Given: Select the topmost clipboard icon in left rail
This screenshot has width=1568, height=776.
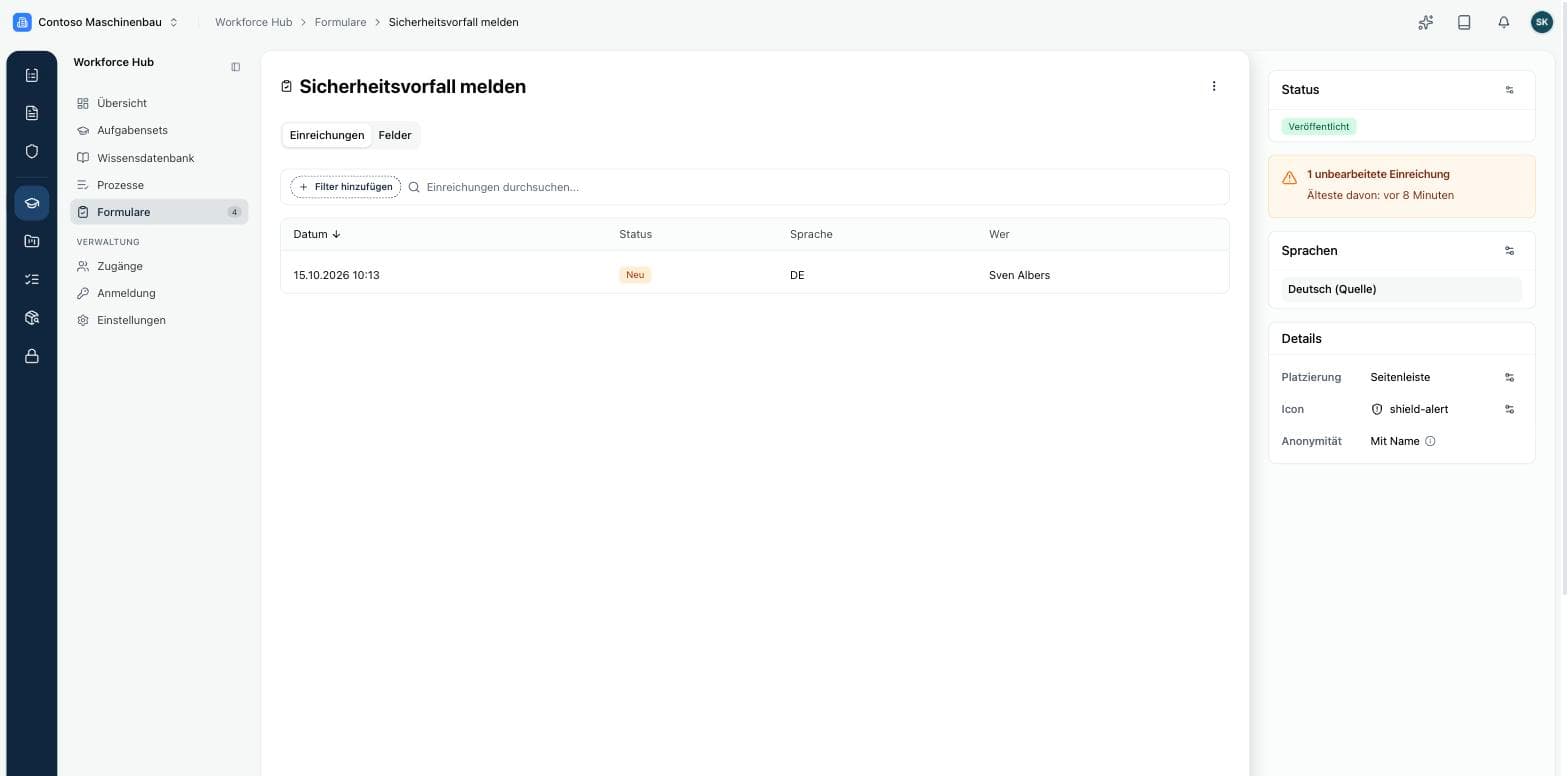Looking at the screenshot, I should [x=32, y=75].
